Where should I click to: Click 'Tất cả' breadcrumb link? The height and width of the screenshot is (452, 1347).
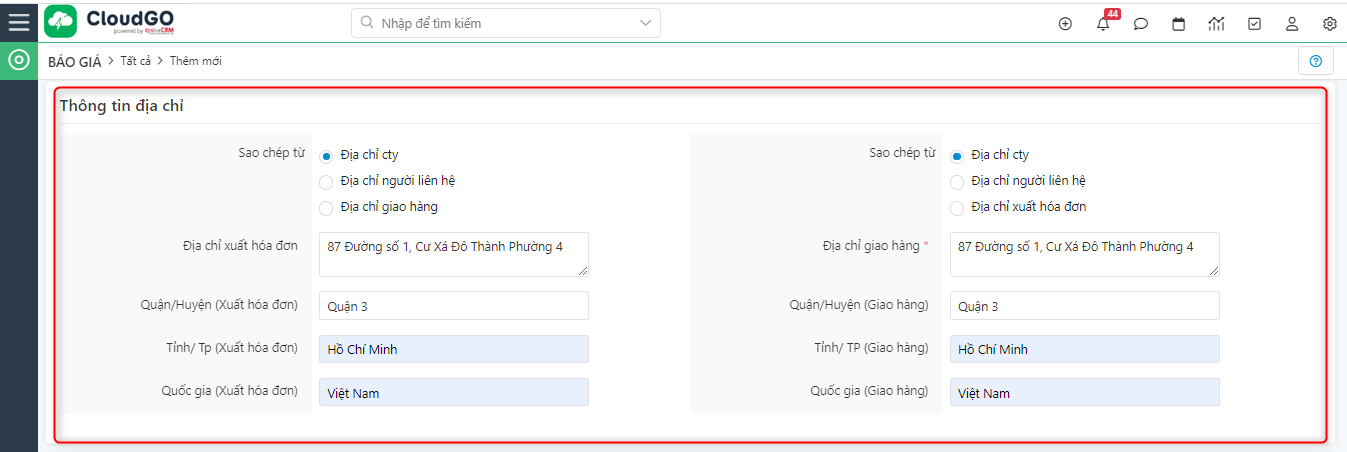pyautogui.click(x=136, y=62)
